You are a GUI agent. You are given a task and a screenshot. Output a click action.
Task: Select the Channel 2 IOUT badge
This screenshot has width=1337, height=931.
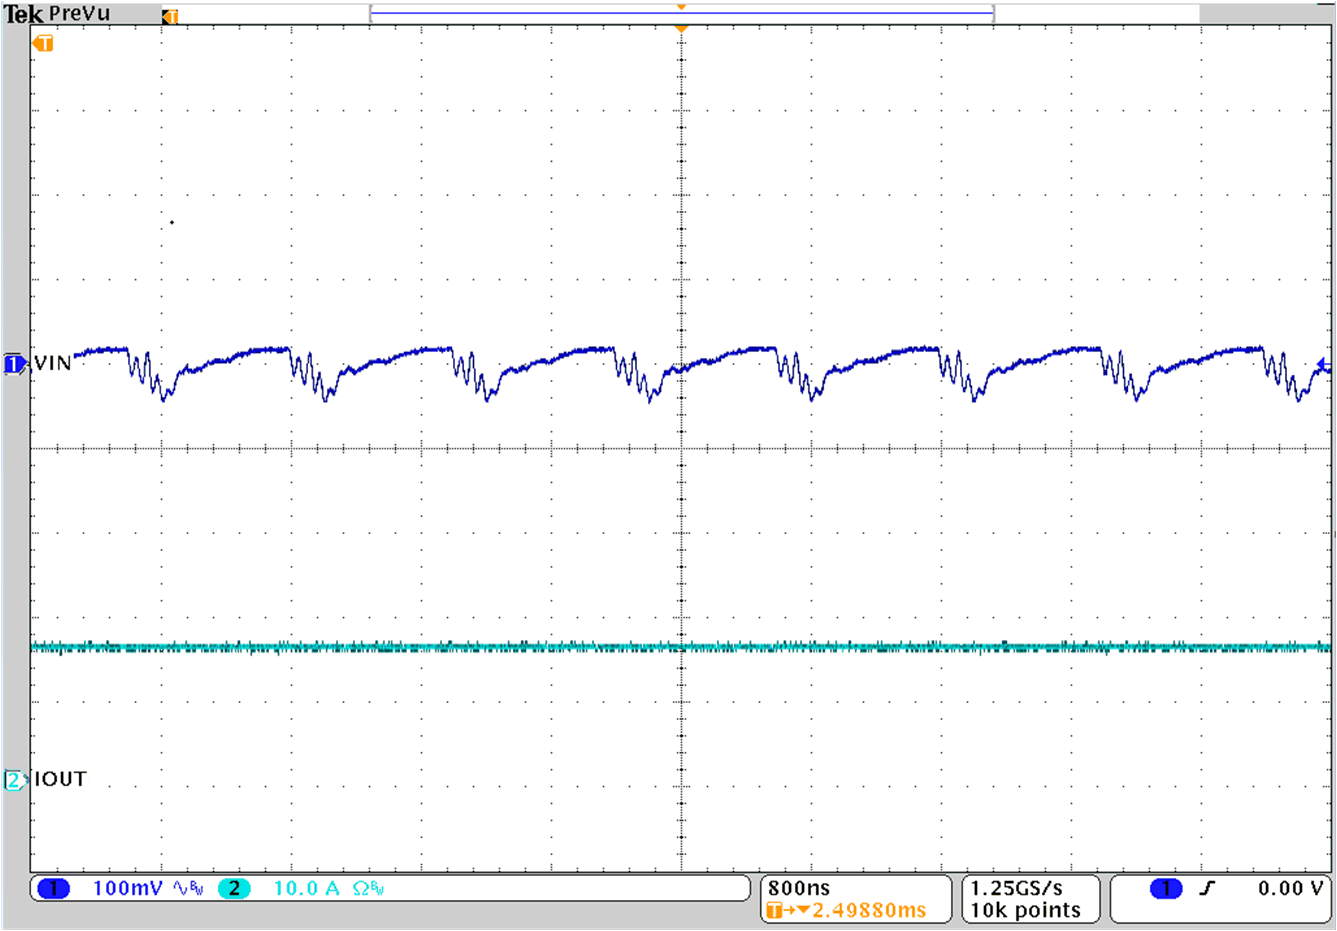(13, 779)
